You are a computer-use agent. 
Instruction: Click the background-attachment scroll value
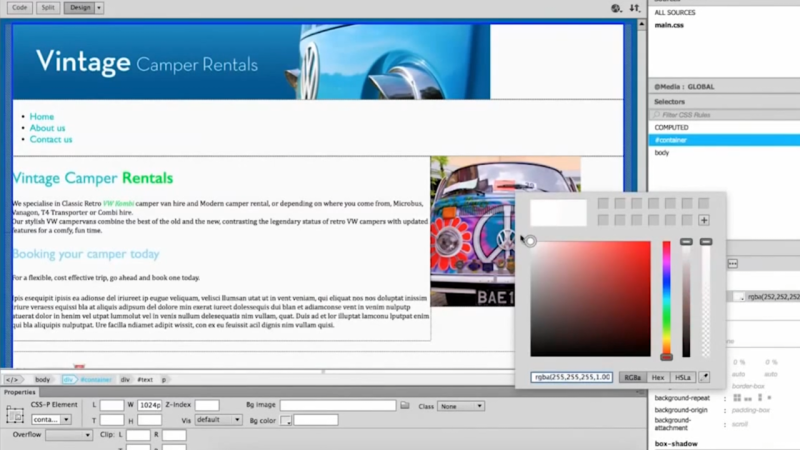(x=739, y=424)
